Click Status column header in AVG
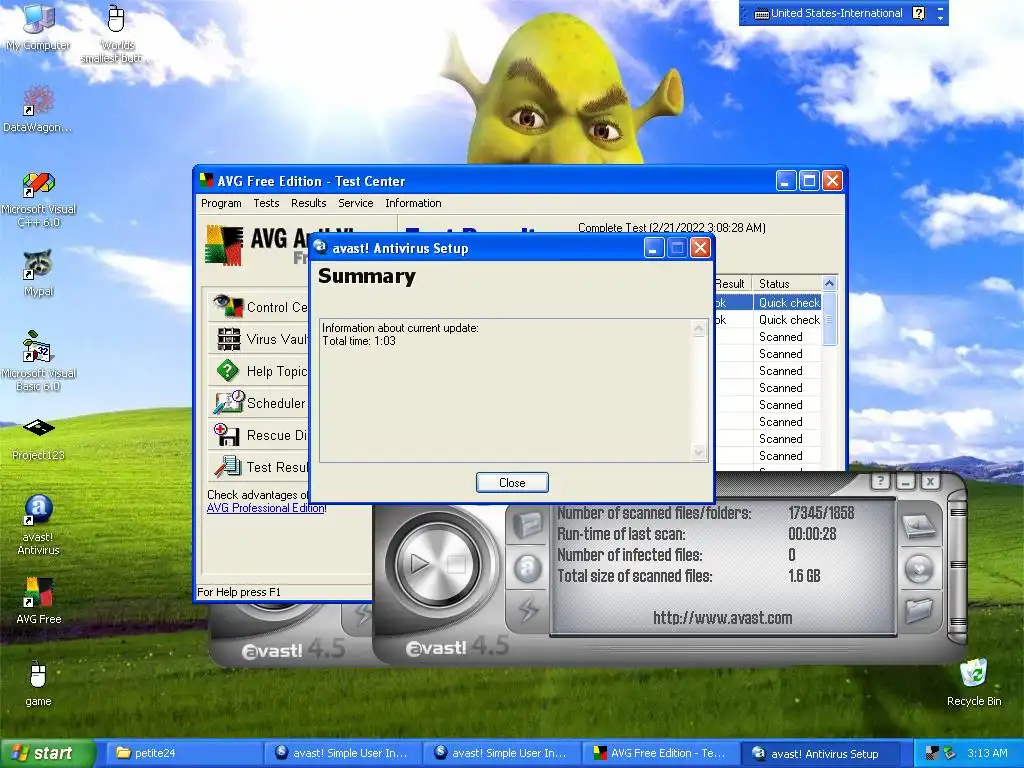The width and height of the screenshot is (1024, 768). (x=786, y=283)
